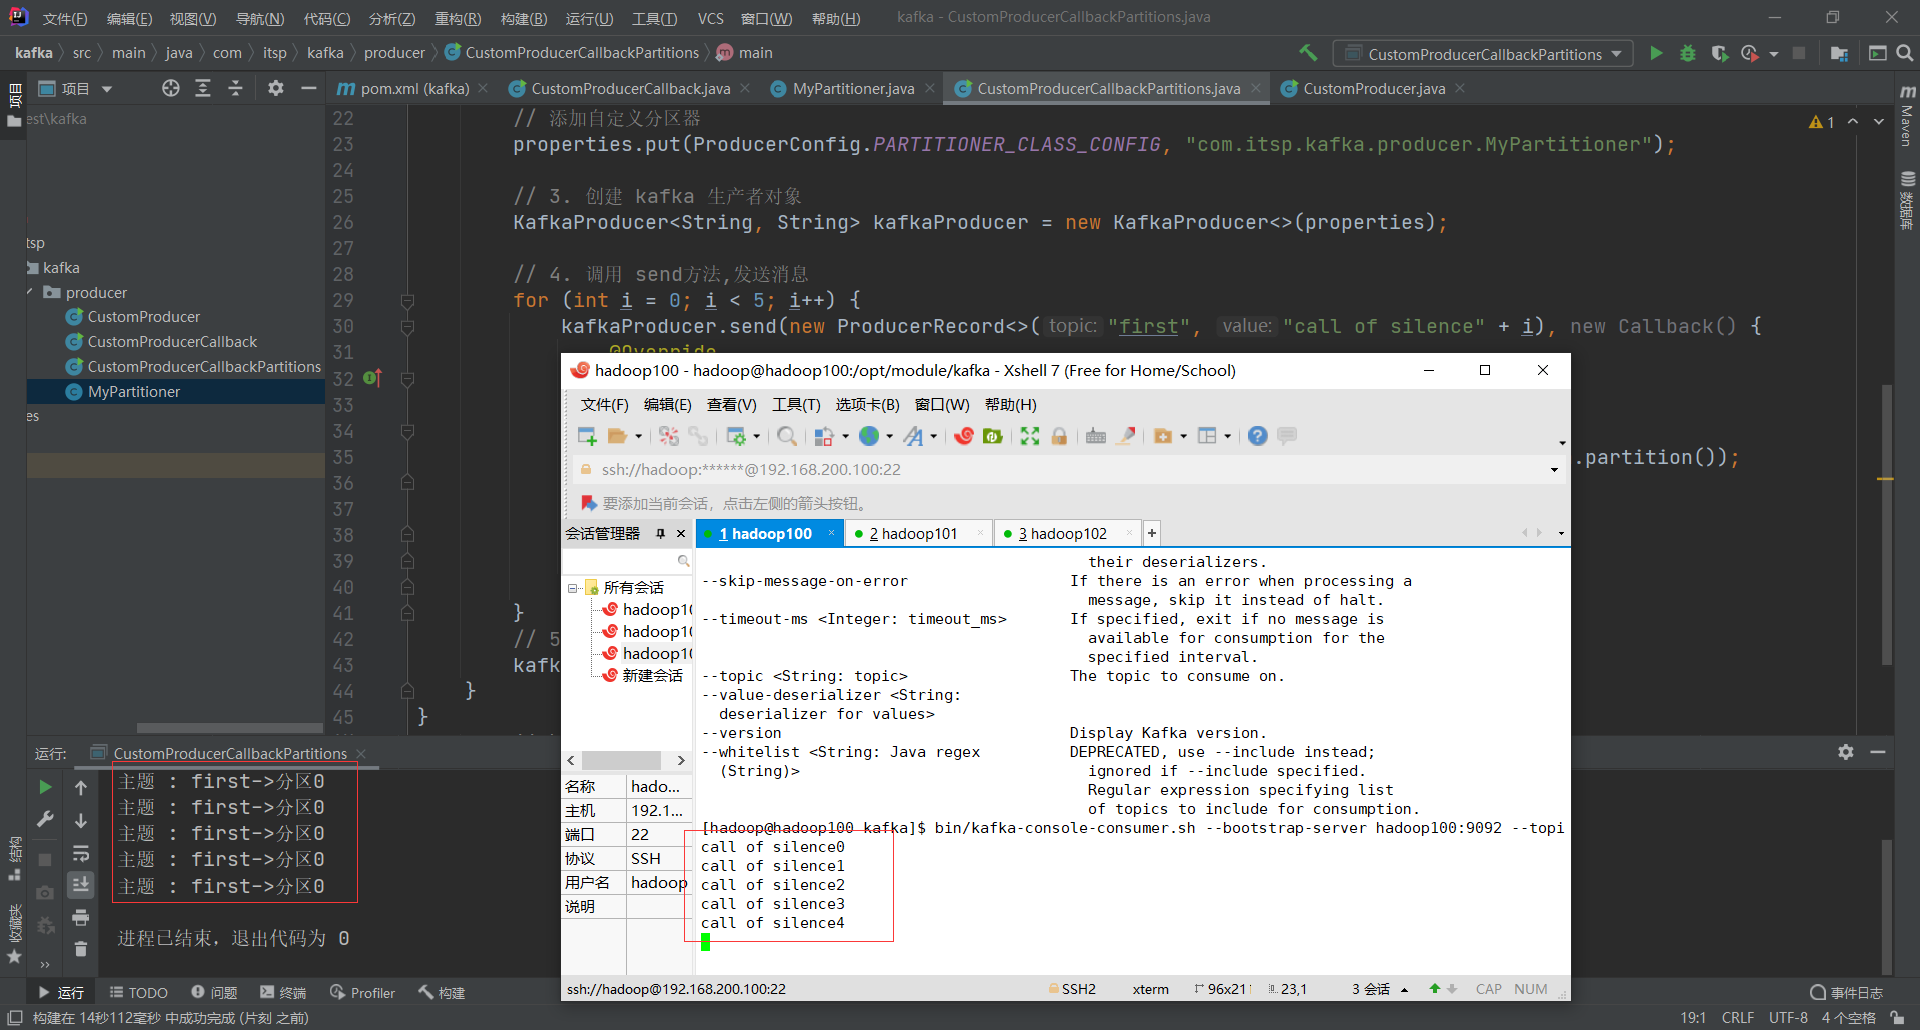
Task: Run with coverage shield icon
Action: point(1719,53)
